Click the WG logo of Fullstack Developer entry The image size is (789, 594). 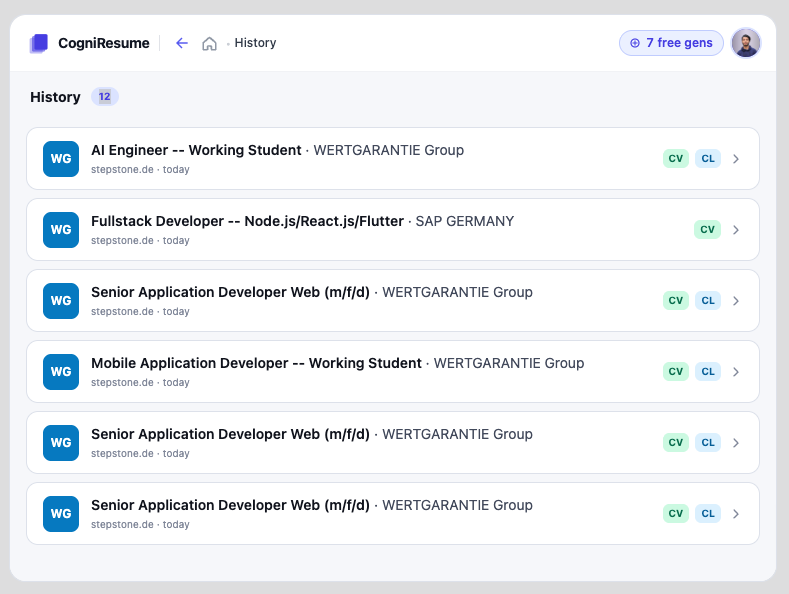(61, 230)
